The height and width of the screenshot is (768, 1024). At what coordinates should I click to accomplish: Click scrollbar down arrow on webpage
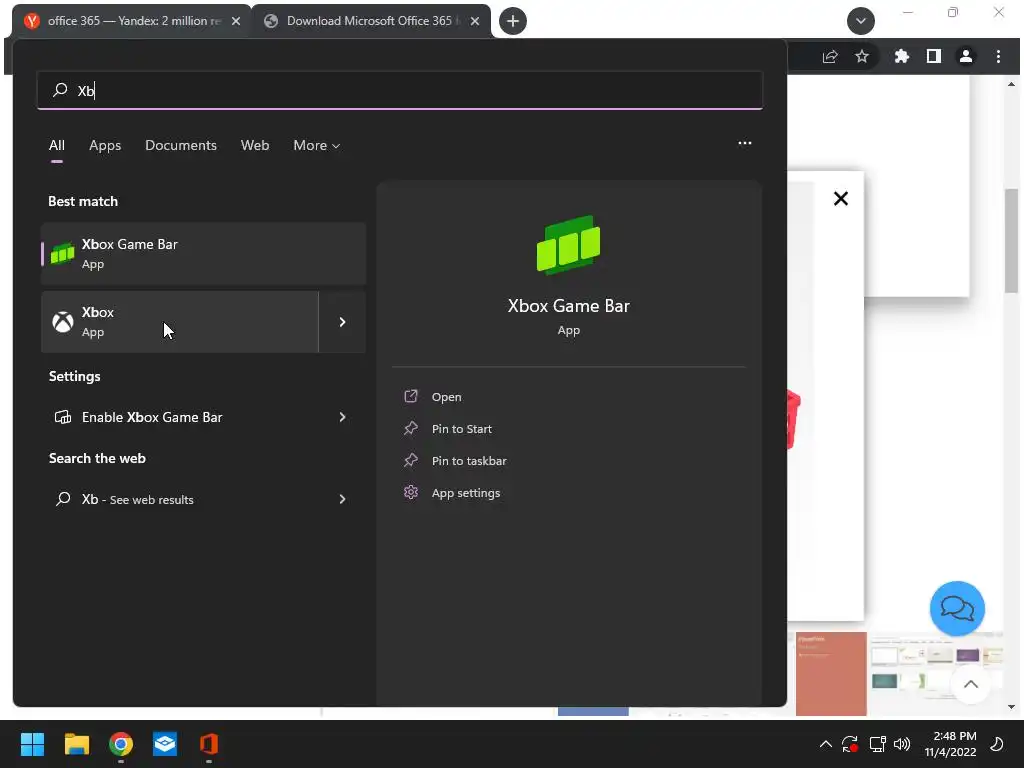(x=1011, y=707)
